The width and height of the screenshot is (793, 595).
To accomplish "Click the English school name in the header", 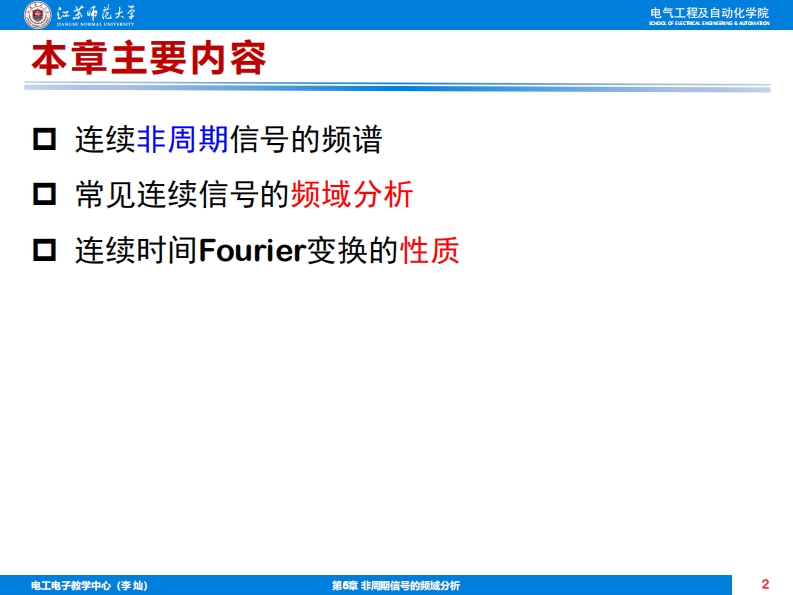I will (x=709, y=23).
